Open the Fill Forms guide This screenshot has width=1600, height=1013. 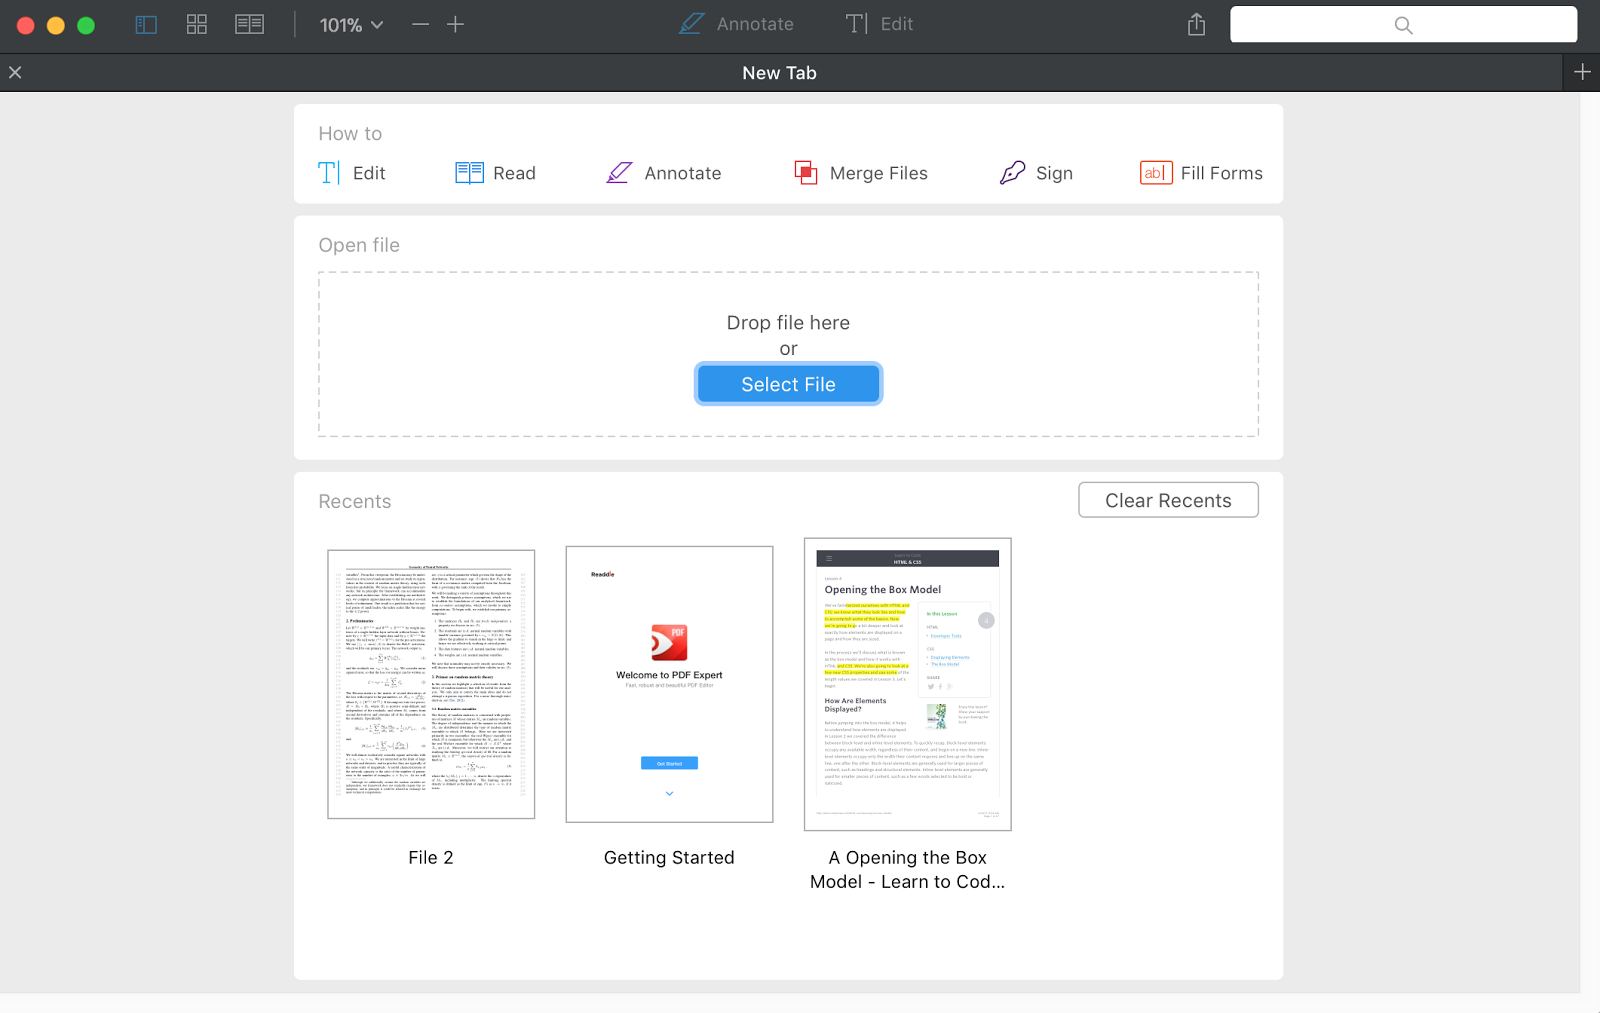(1201, 173)
